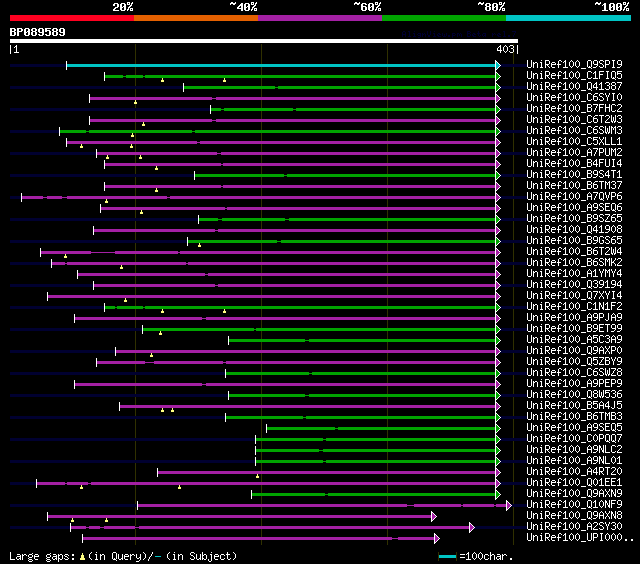Open the UniRef100_C6T2W3 hit label
Screen dimensions: 640x564
point(574,119)
